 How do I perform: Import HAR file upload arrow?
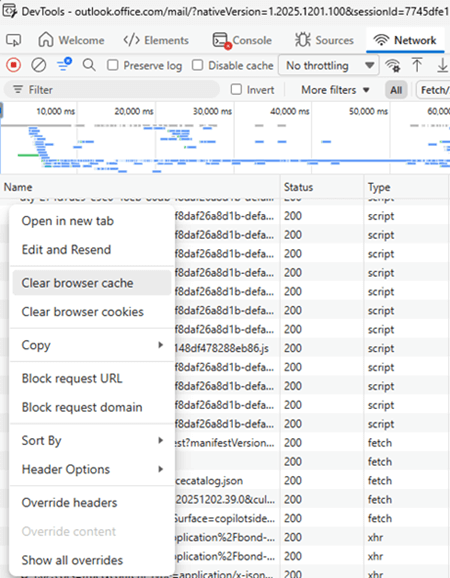point(417,65)
